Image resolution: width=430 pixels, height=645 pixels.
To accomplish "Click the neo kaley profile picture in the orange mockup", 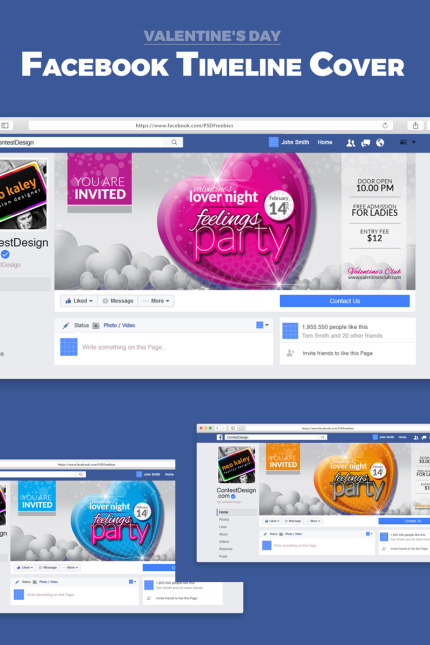I will [x=236, y=465].
